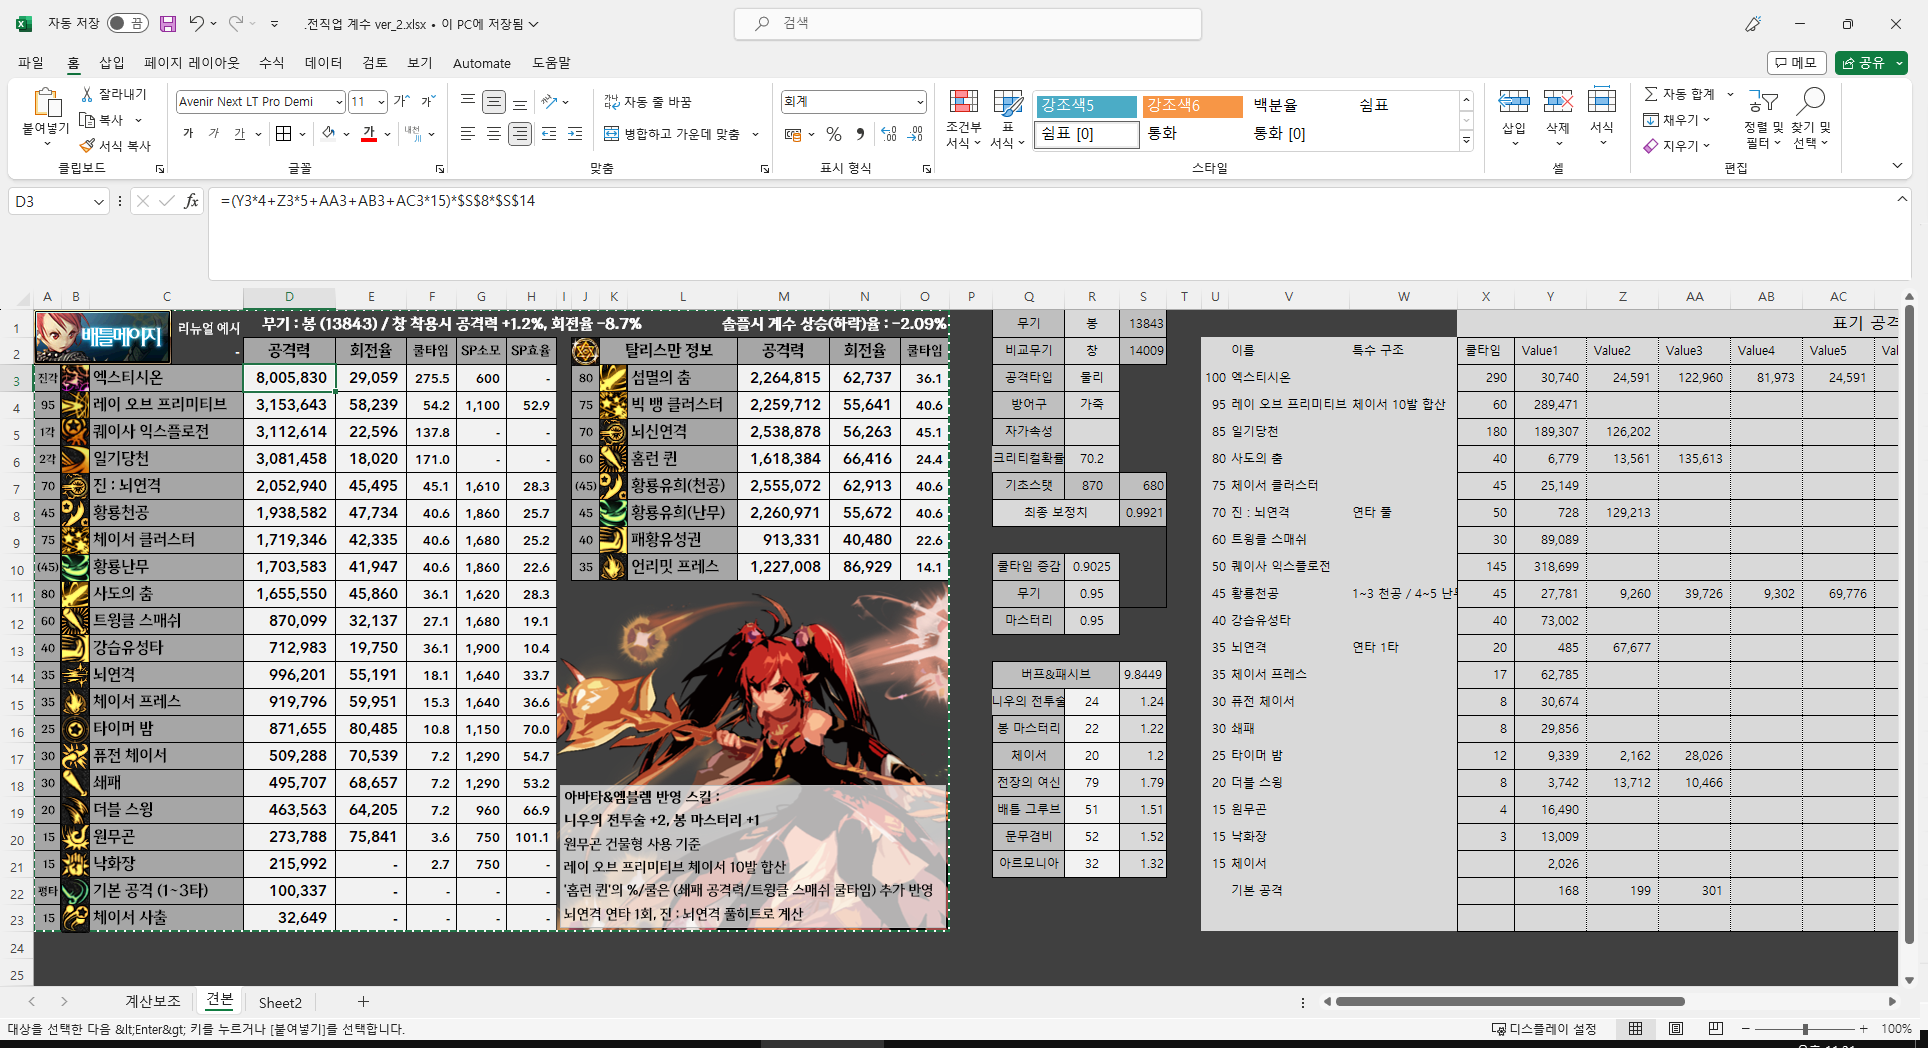Add a new sheet with plus button
The image size is (1928, 1048).
tap(363, 1001)
